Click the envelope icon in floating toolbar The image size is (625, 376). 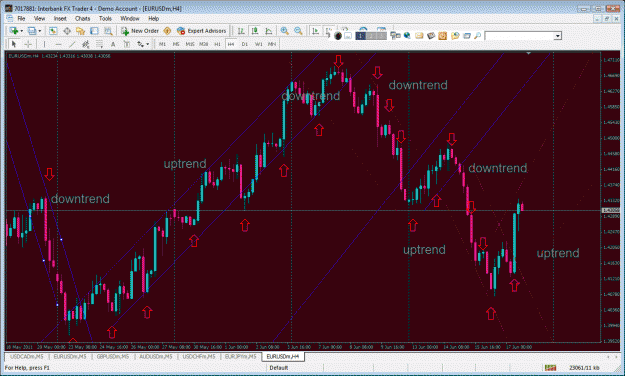coord(419,35)
